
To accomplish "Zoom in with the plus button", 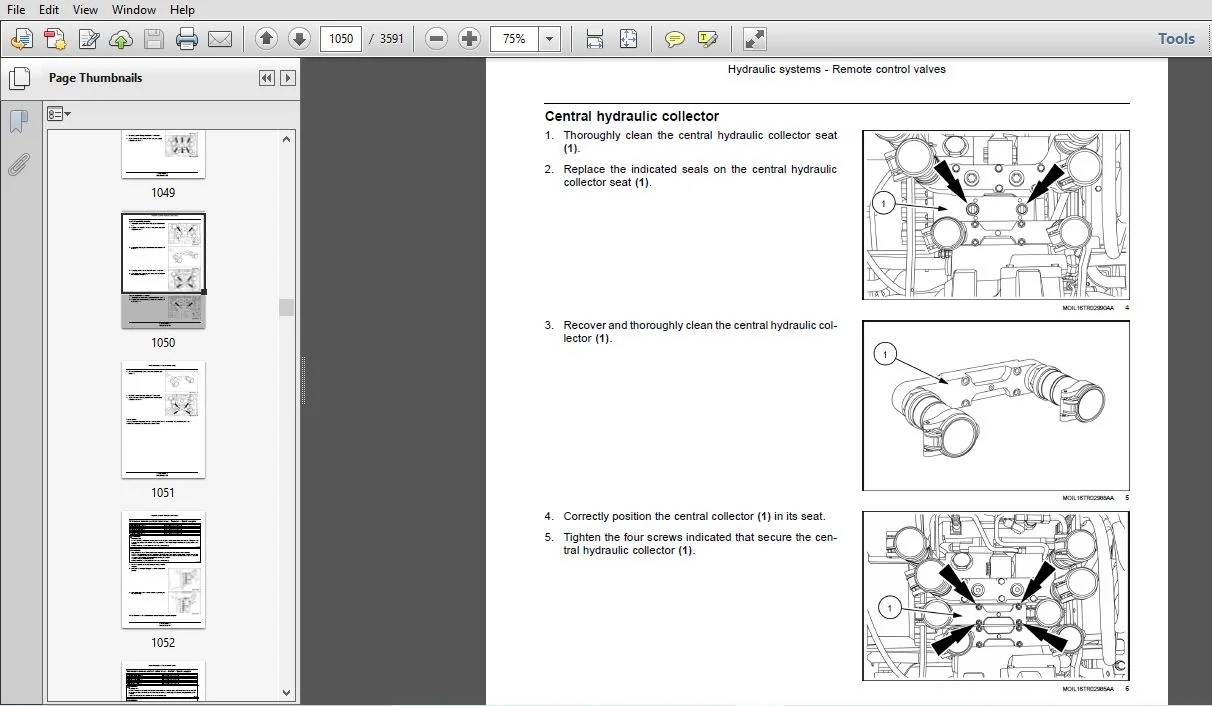I will 469,39.
